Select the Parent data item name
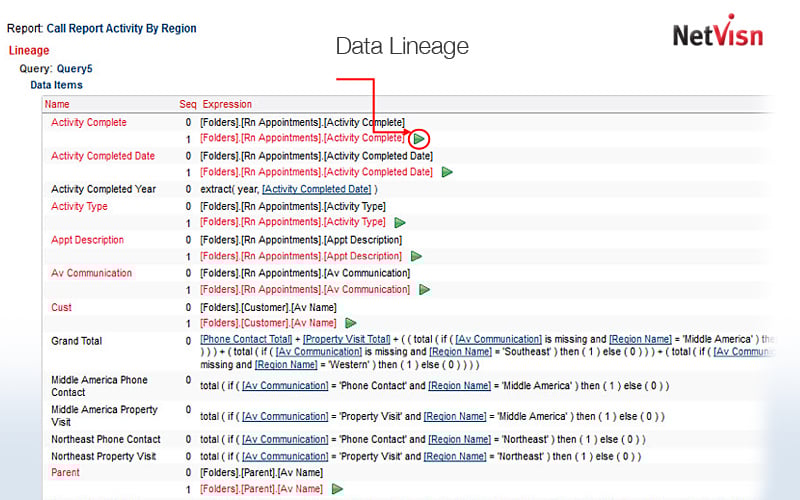This screenshot has width=800, height=500. (67, 472)
